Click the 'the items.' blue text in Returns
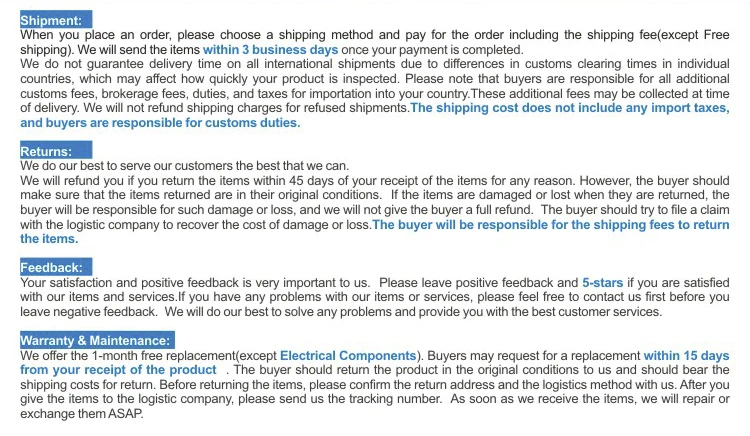750x436 pixels. [49, 239]
